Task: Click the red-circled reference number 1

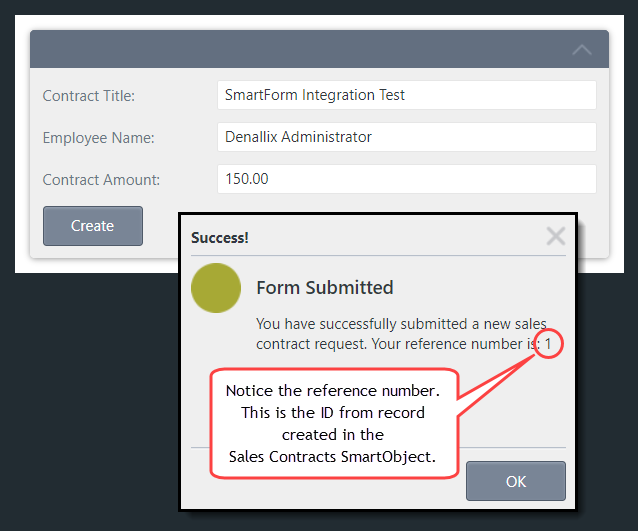Action: [551, 345]
